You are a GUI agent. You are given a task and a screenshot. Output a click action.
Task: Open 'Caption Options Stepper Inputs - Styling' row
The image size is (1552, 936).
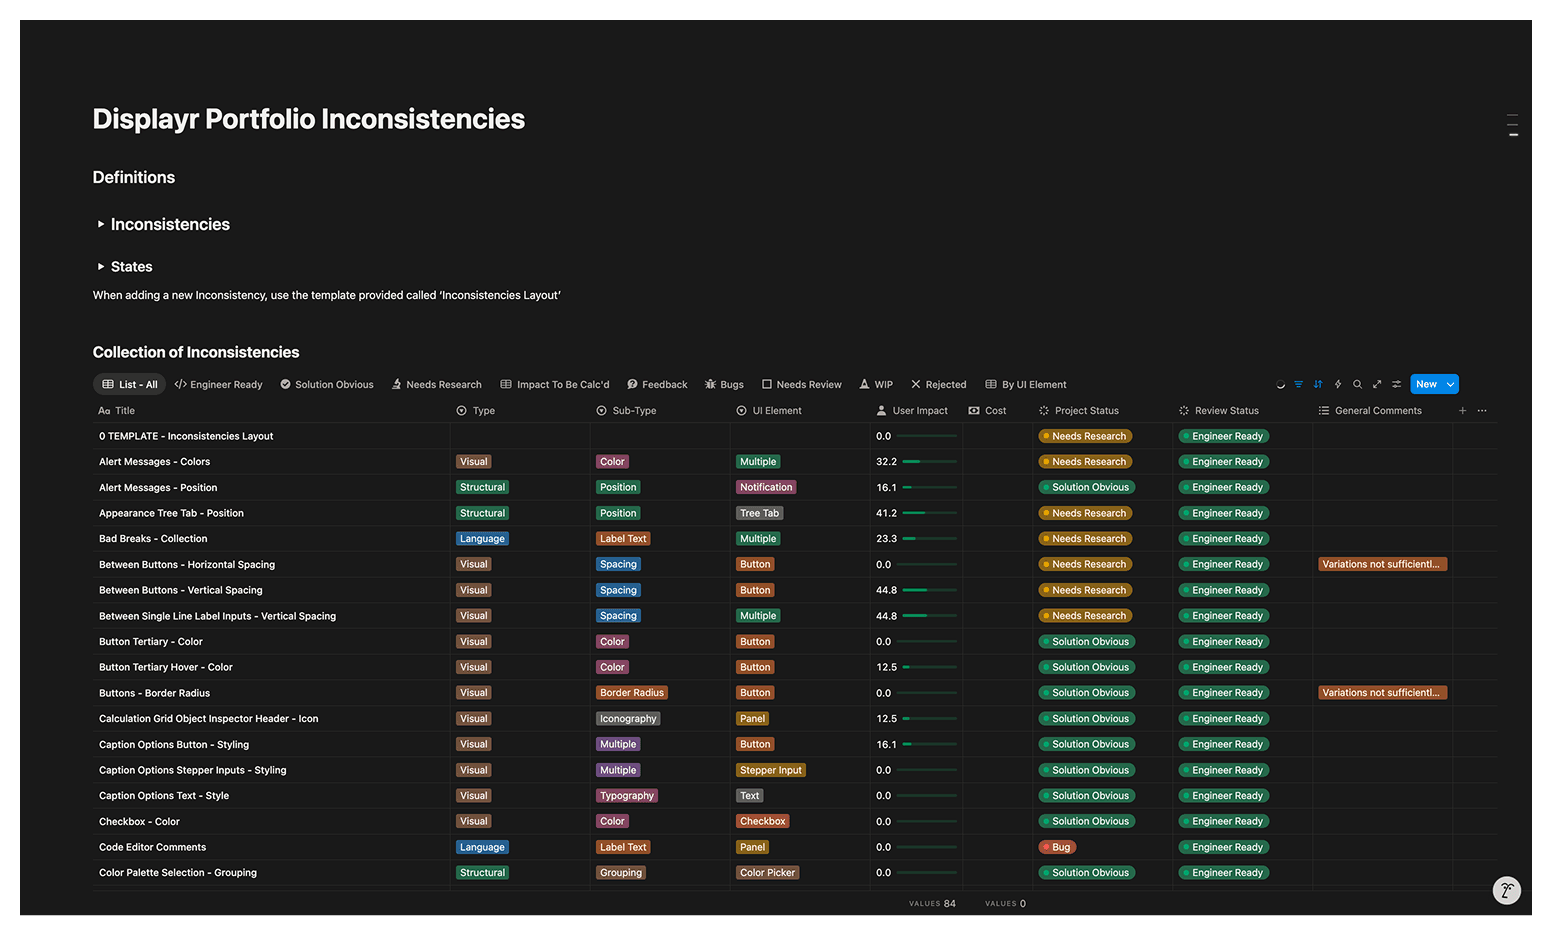pyautogui.click(x=193, y=770)
